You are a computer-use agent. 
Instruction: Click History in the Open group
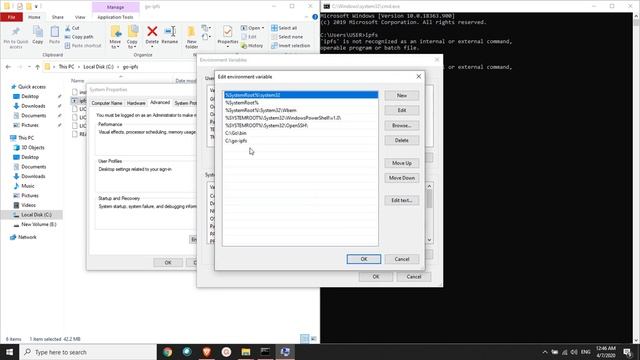252,46
